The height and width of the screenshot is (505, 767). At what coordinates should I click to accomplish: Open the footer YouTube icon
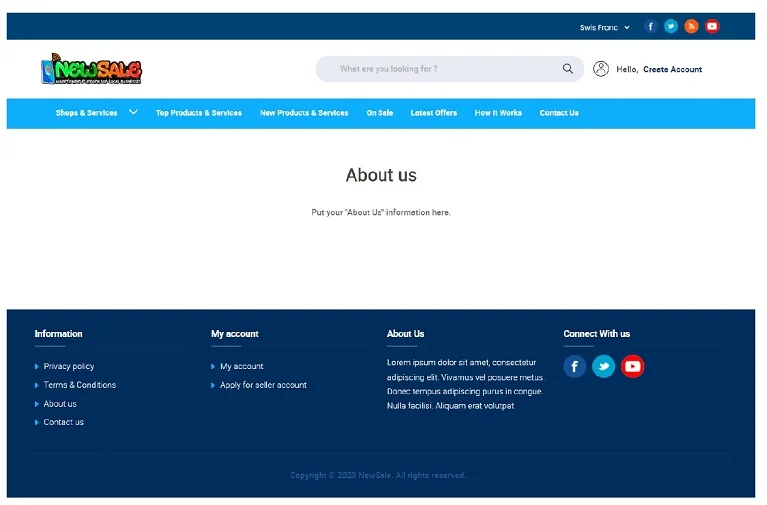tap(632, 366)
